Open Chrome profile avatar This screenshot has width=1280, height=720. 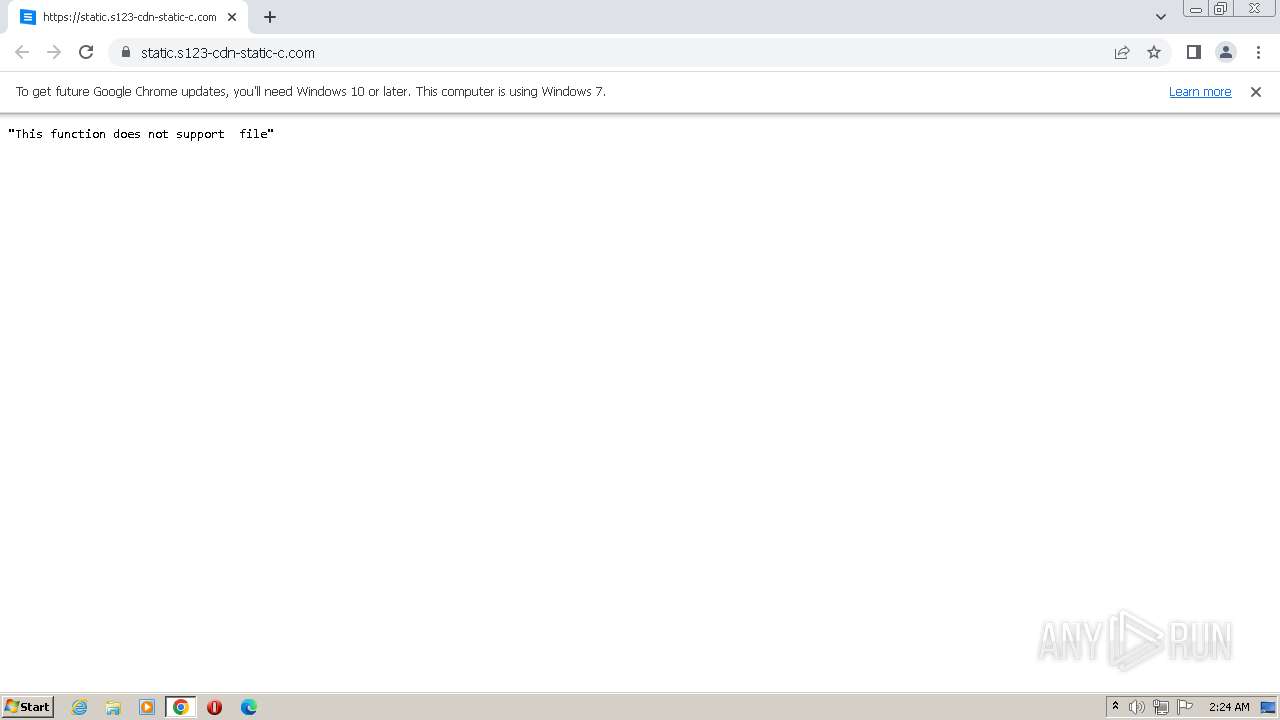pyautogui.click(x=1225, y=52)
